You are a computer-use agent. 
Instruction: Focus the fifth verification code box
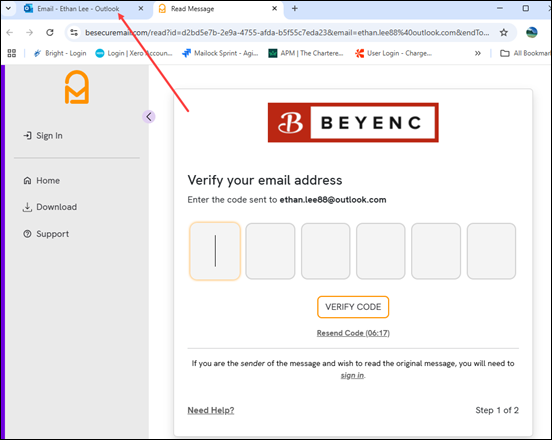tap(436, 251)
